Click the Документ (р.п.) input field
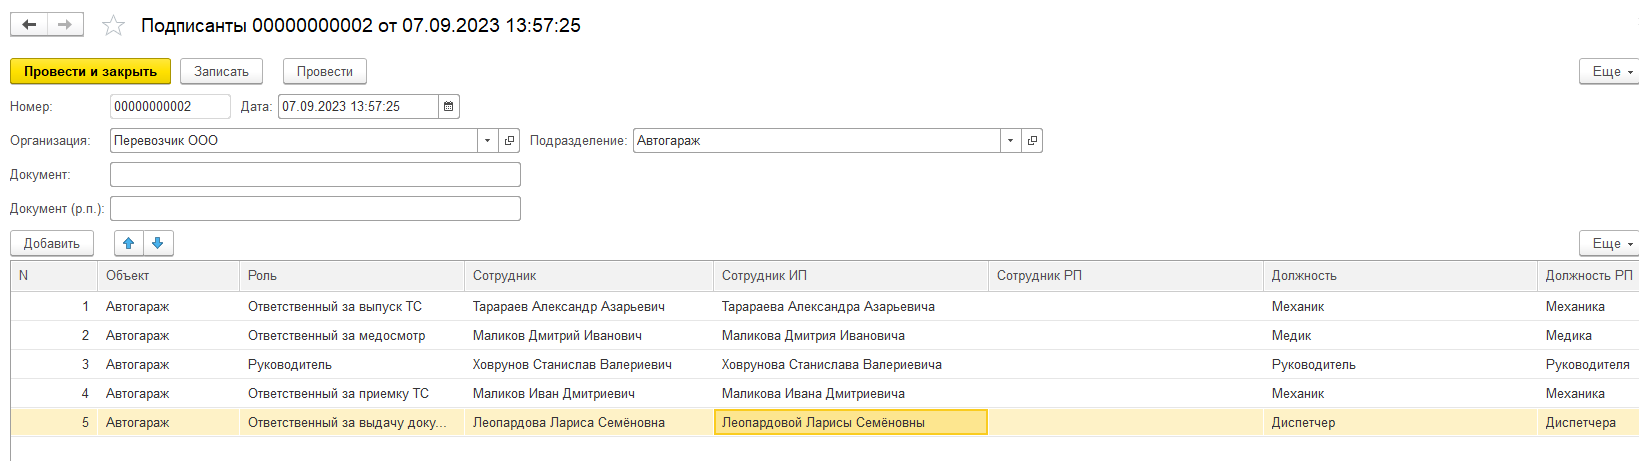1639x461 pixels. click(x=315, y=209)
